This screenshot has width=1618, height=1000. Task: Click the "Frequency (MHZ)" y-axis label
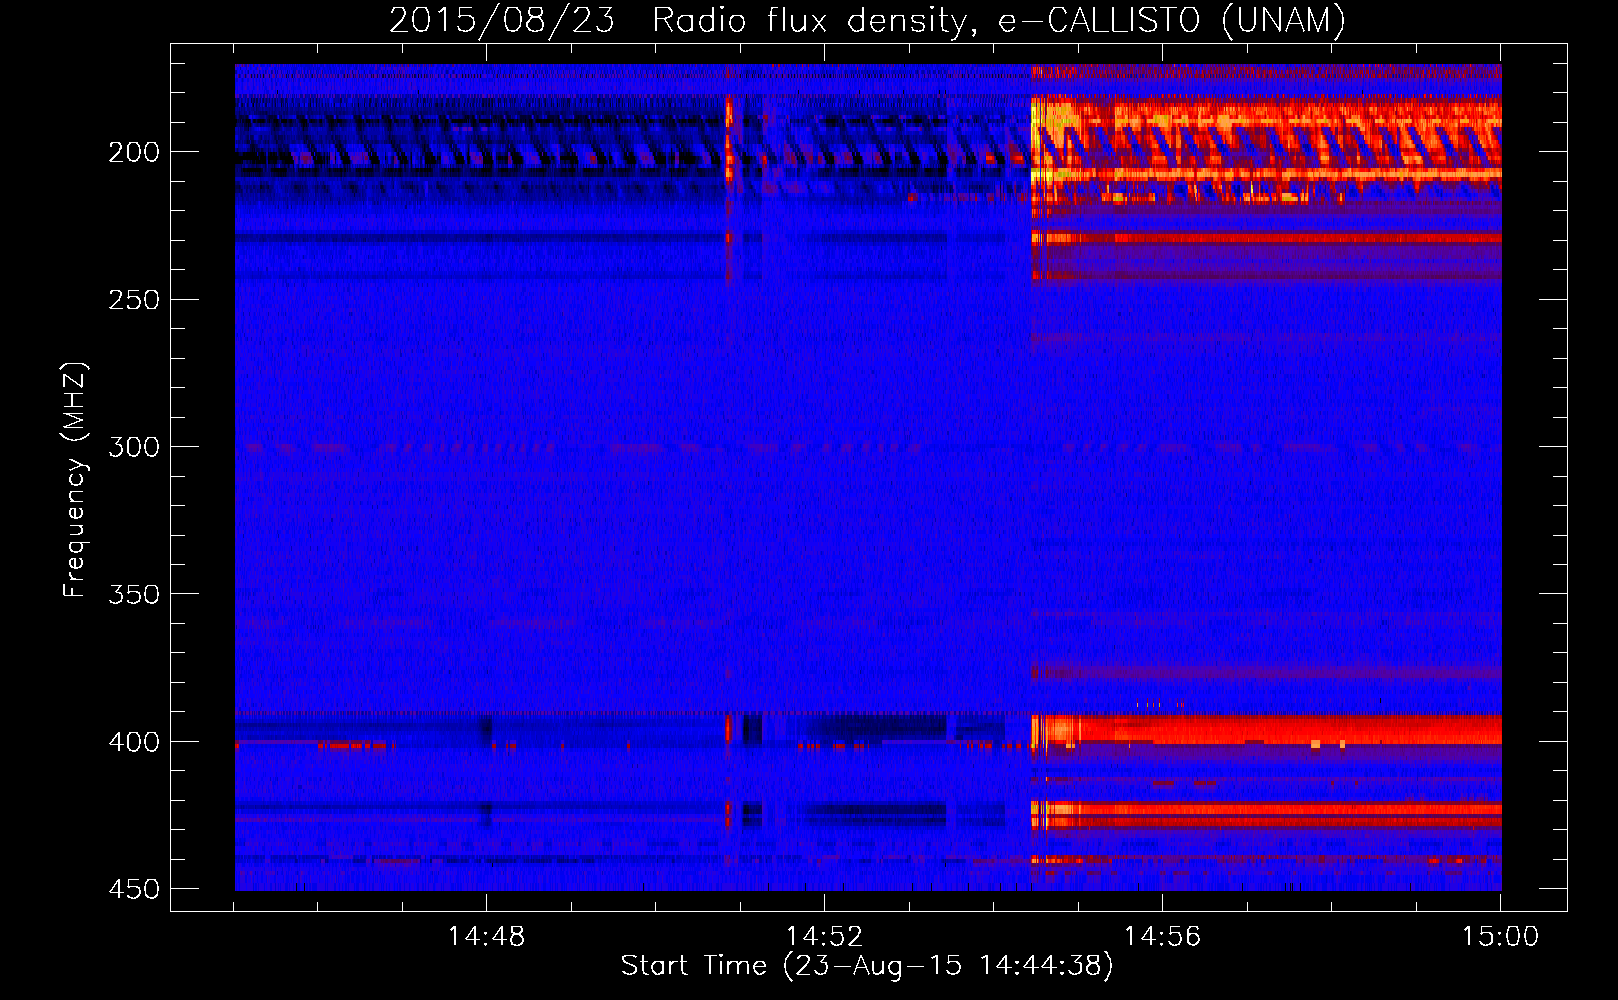pyautogui.click(x=75, y=479)
